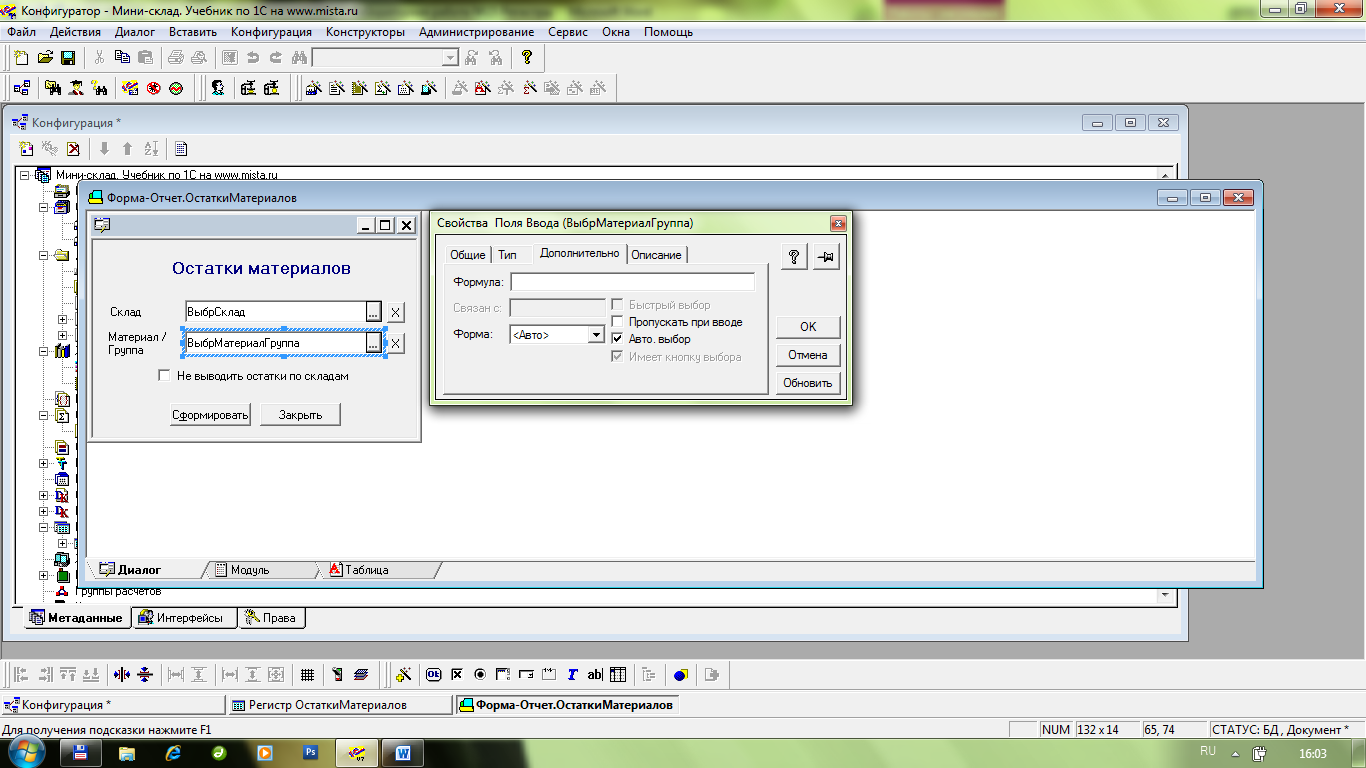Open Word from the Windows taskbar
Screen dimensions: 1366x768
[x=403, y=752]
